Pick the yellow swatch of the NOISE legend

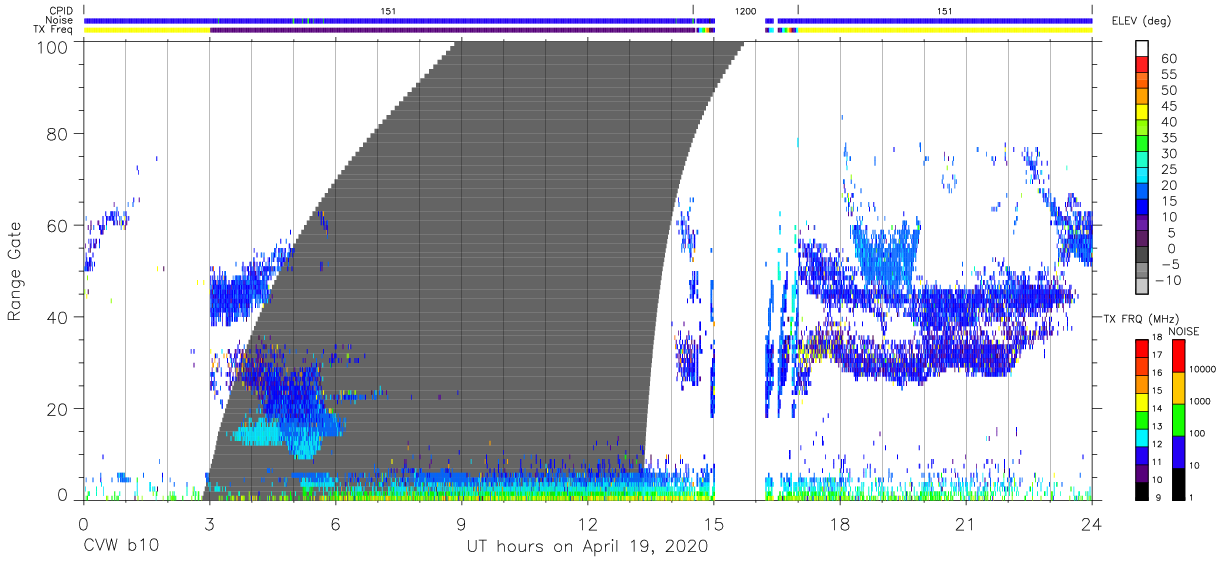(x=1177, y=388)
